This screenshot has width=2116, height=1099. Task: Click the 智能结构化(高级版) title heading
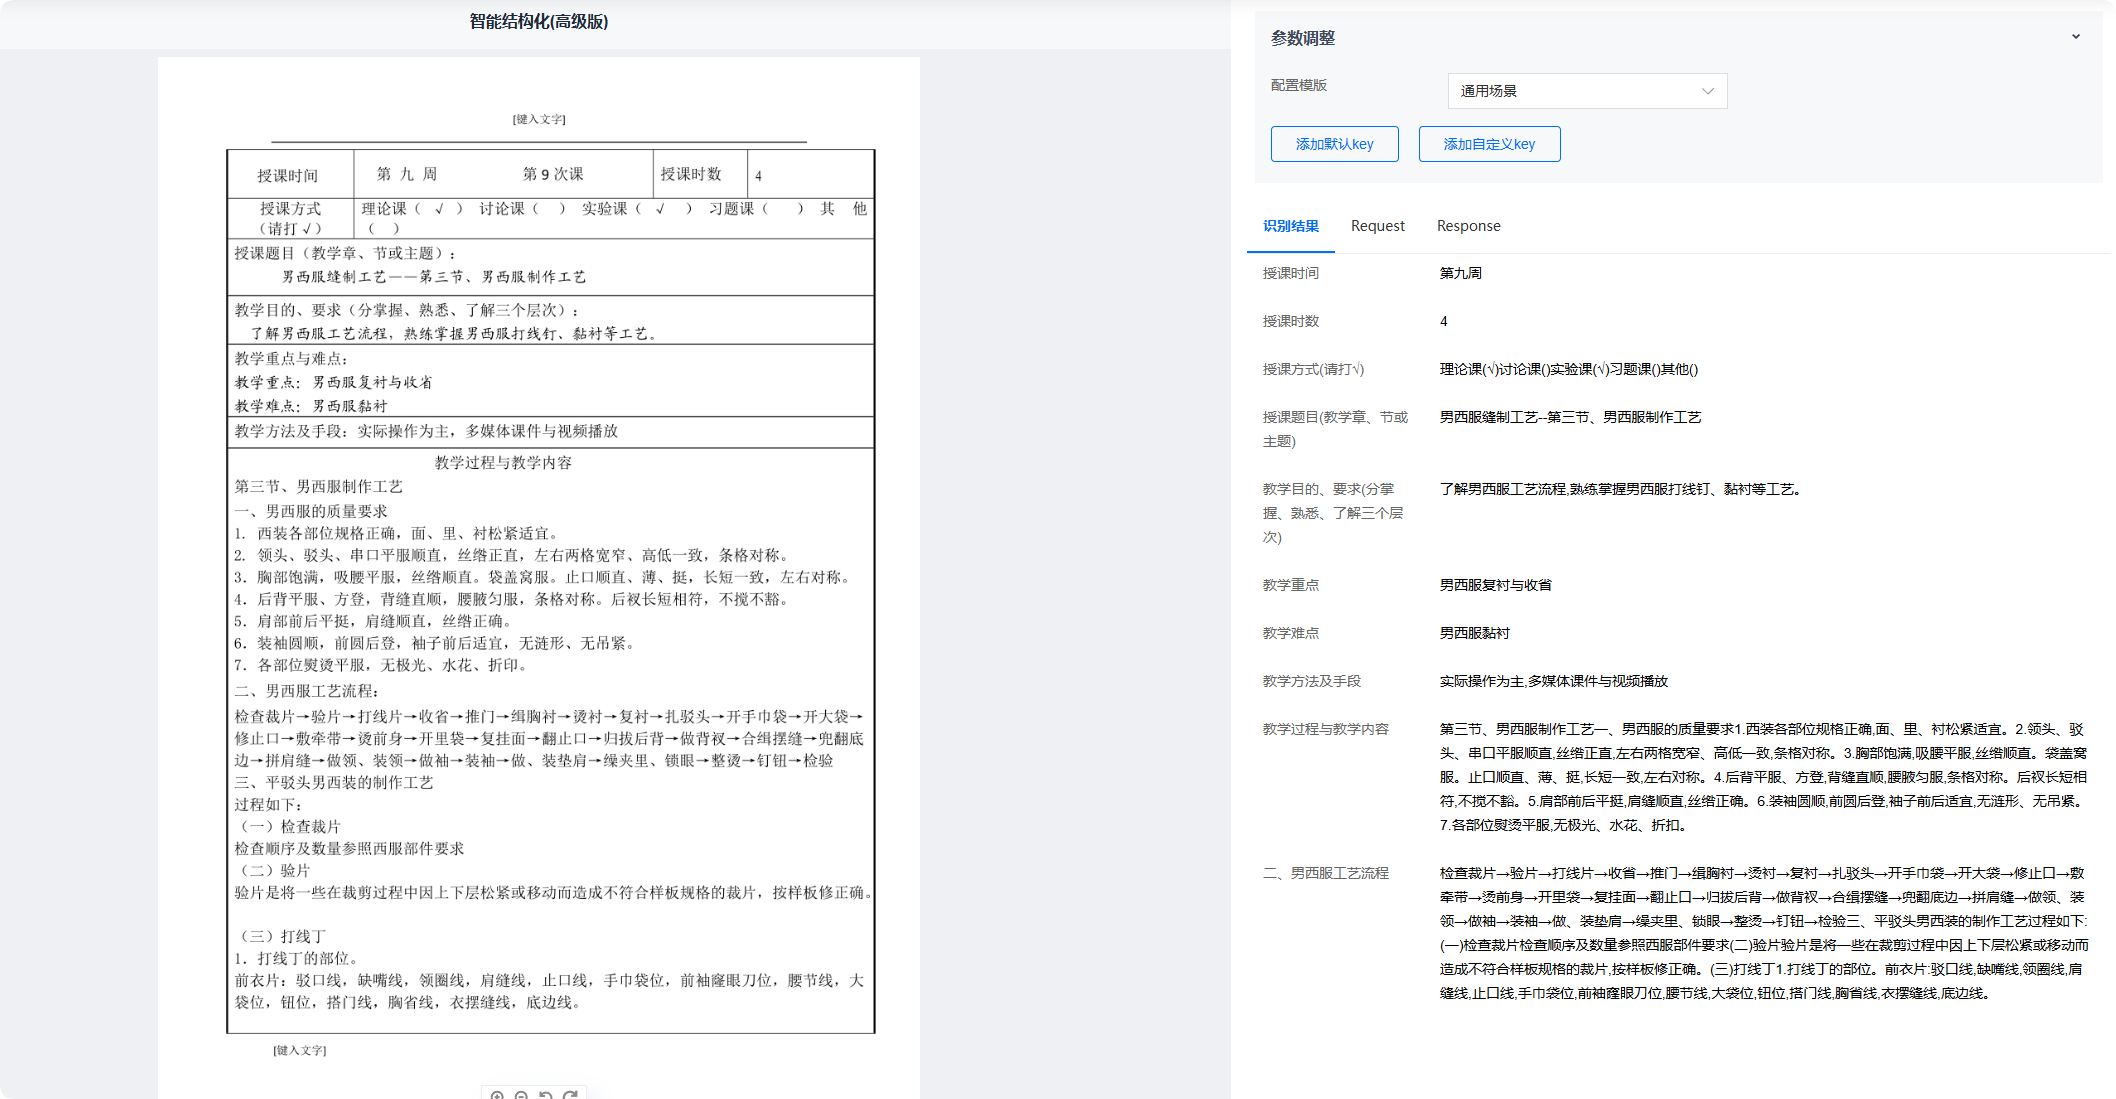[538, 22]
